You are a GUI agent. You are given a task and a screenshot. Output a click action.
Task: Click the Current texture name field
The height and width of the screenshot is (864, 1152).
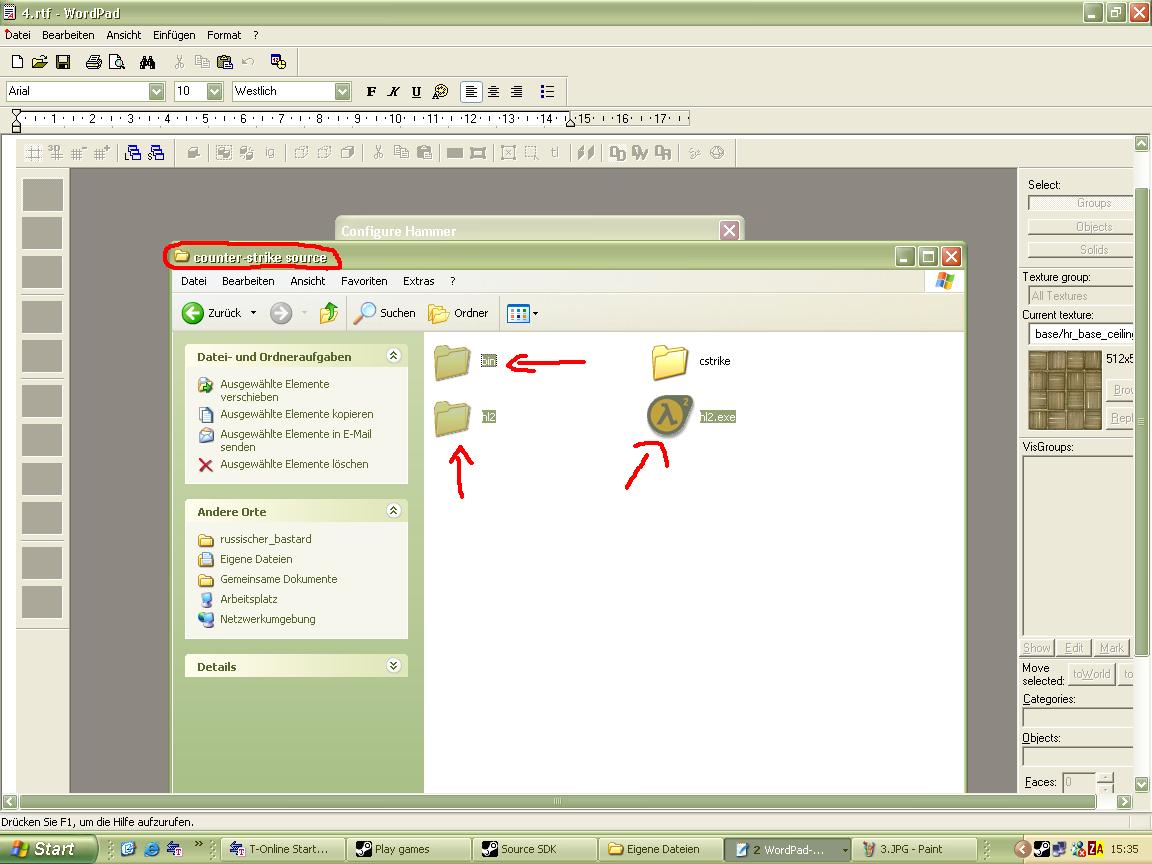point(1081,334)
